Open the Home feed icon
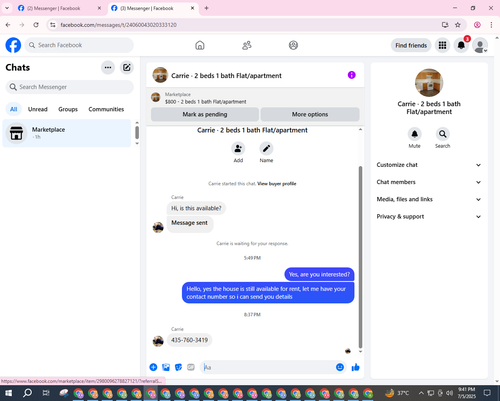Image resolution: width=500 pixels, height=401 pixels. 200,45
